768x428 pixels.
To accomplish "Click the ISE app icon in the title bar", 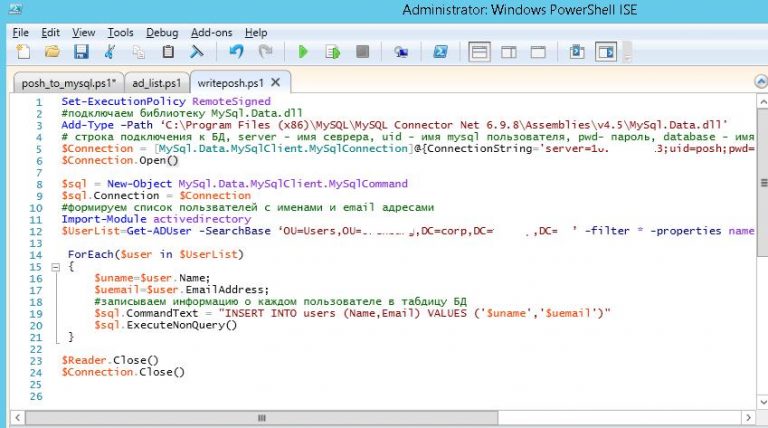I will coord(15,8).
